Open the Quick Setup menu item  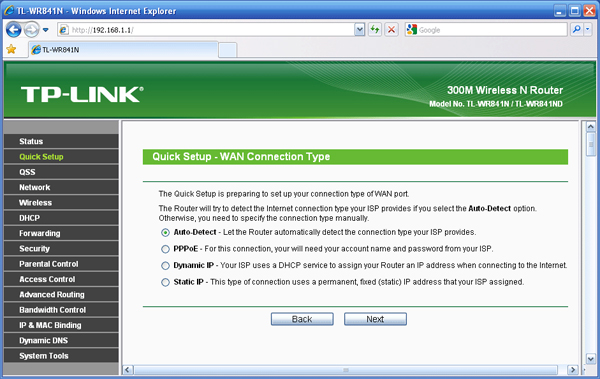[61, 157]
